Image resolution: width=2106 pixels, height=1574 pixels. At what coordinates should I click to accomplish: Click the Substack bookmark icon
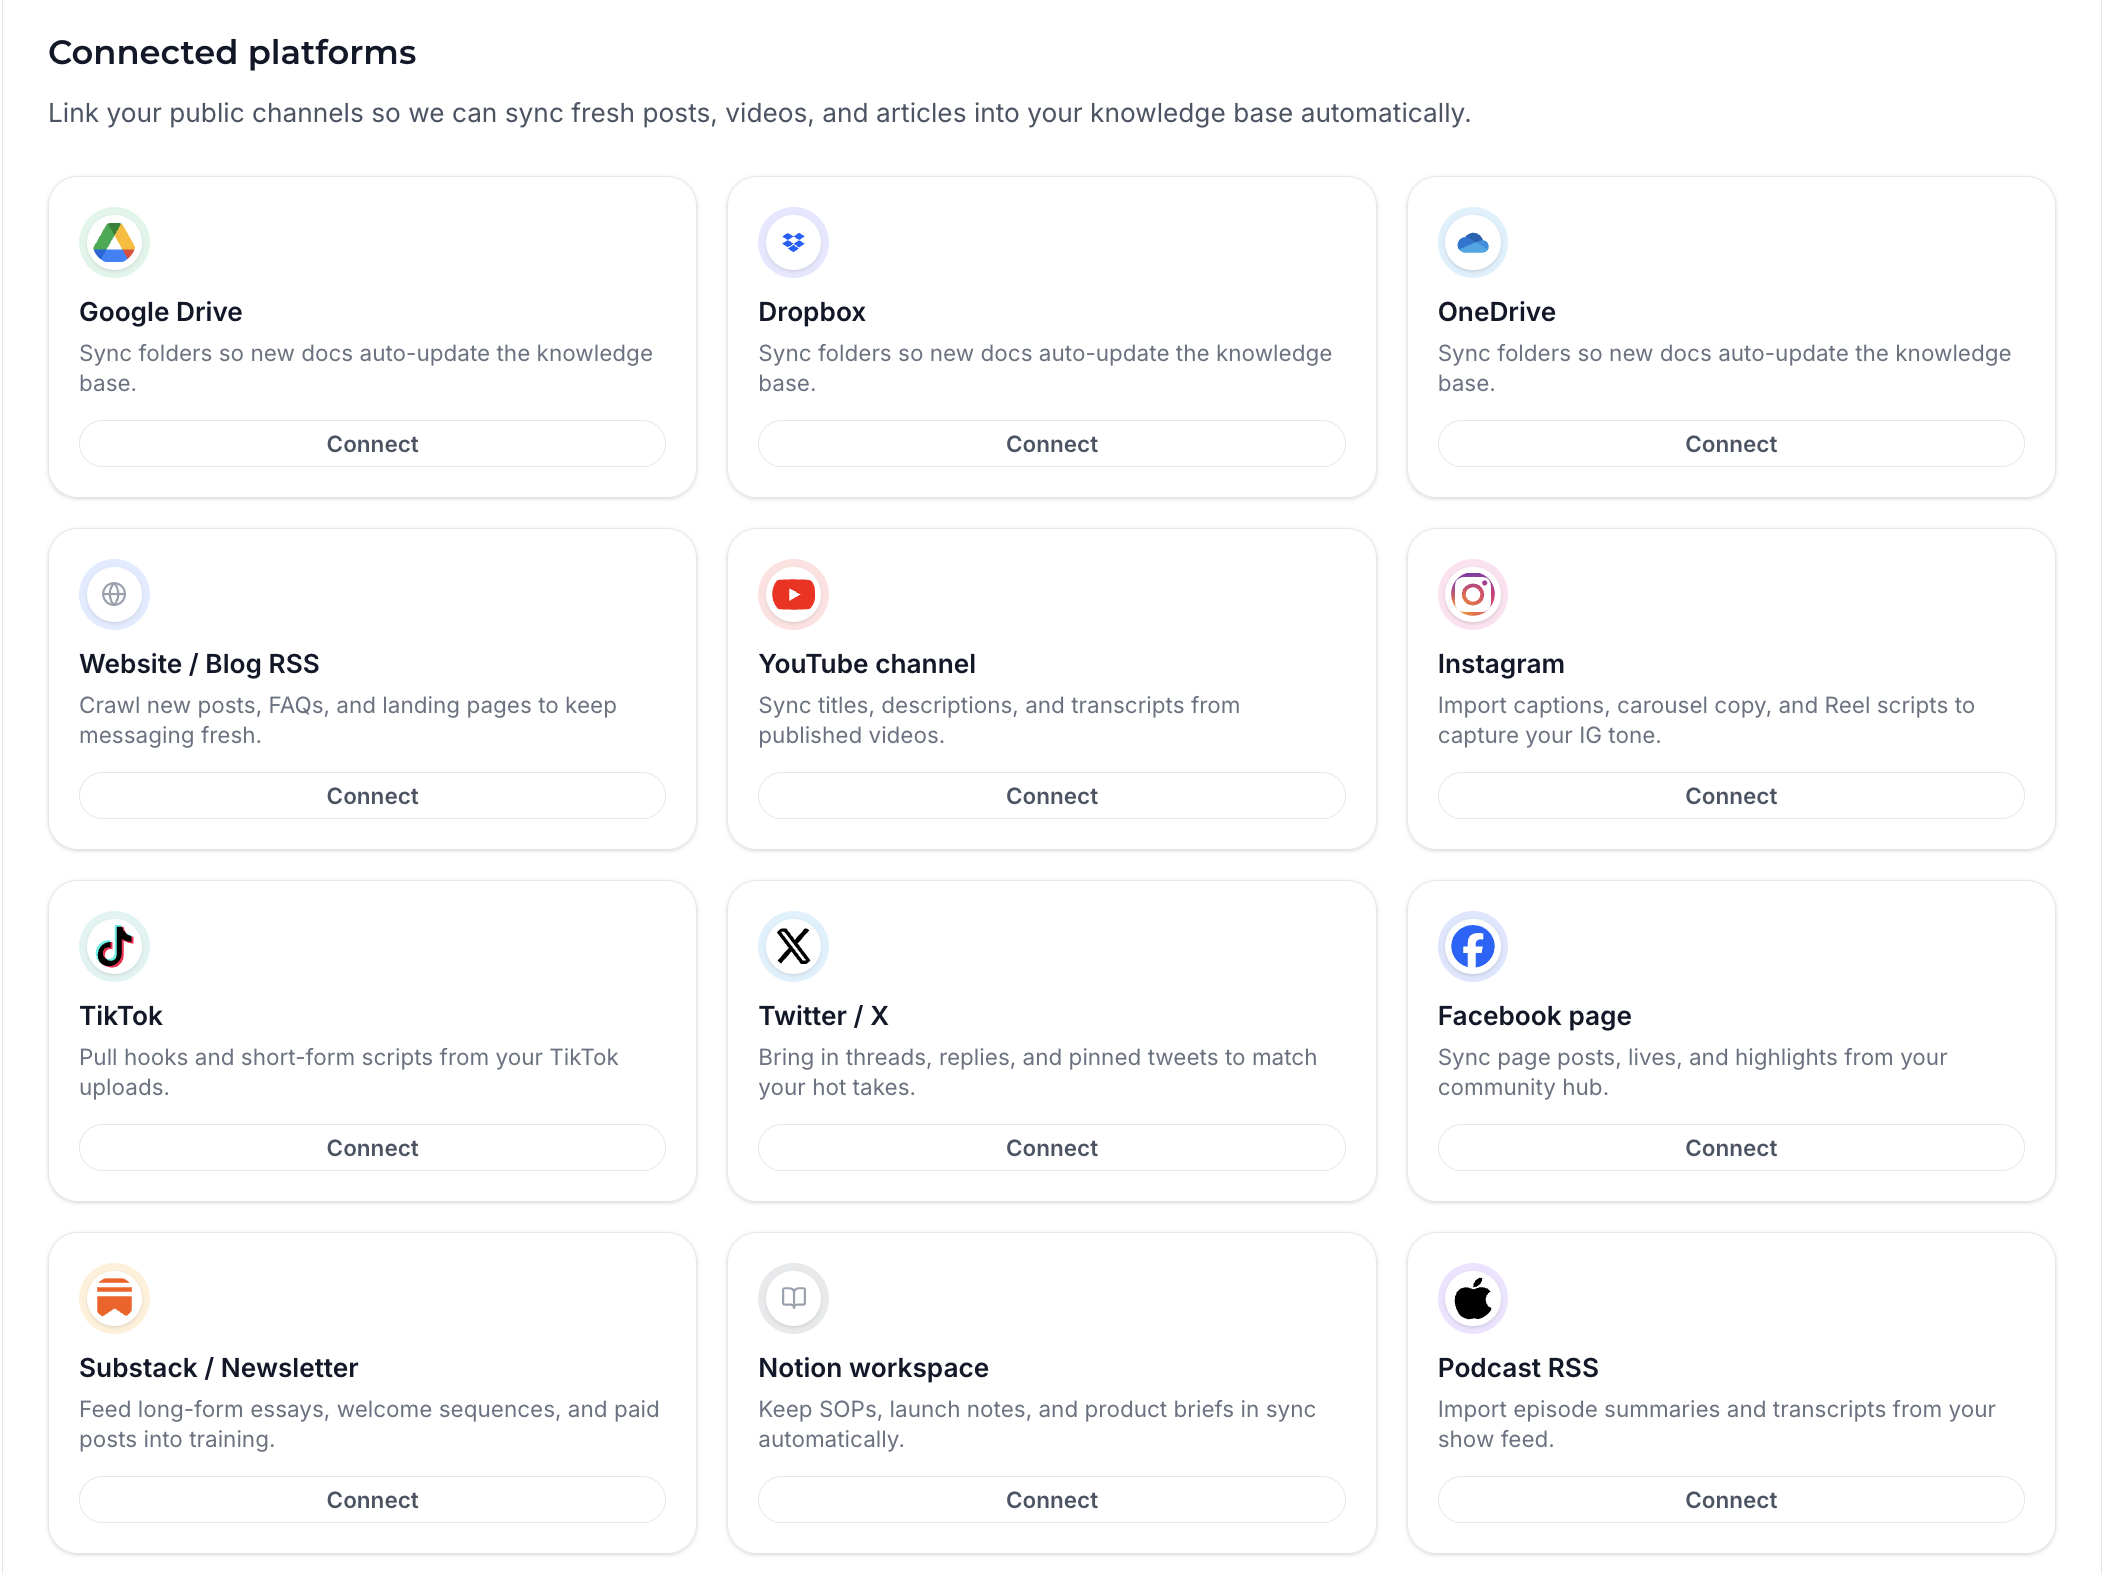coord(114,1298)
